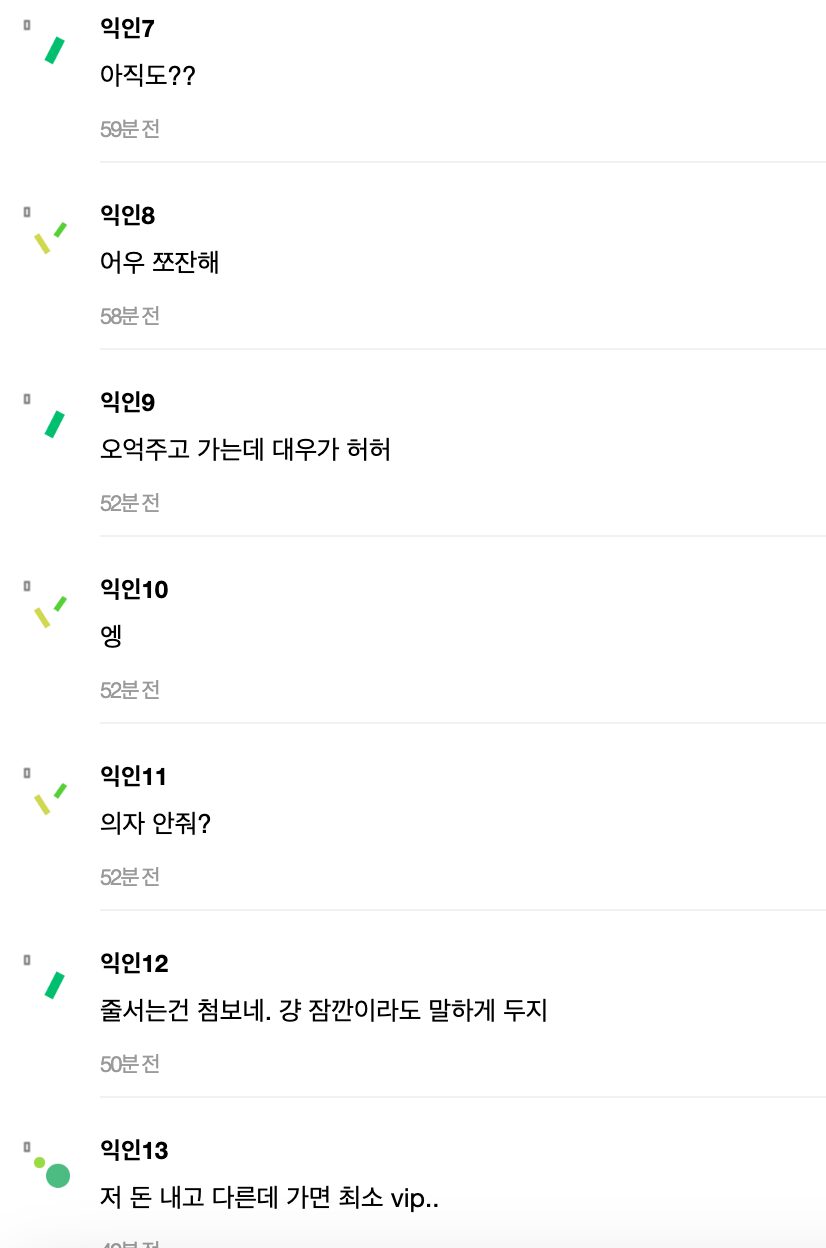This screenshot has height=1248, width=826.
Task: Click the comment text '어우 쪼잔해'
Action: point(160,263)
